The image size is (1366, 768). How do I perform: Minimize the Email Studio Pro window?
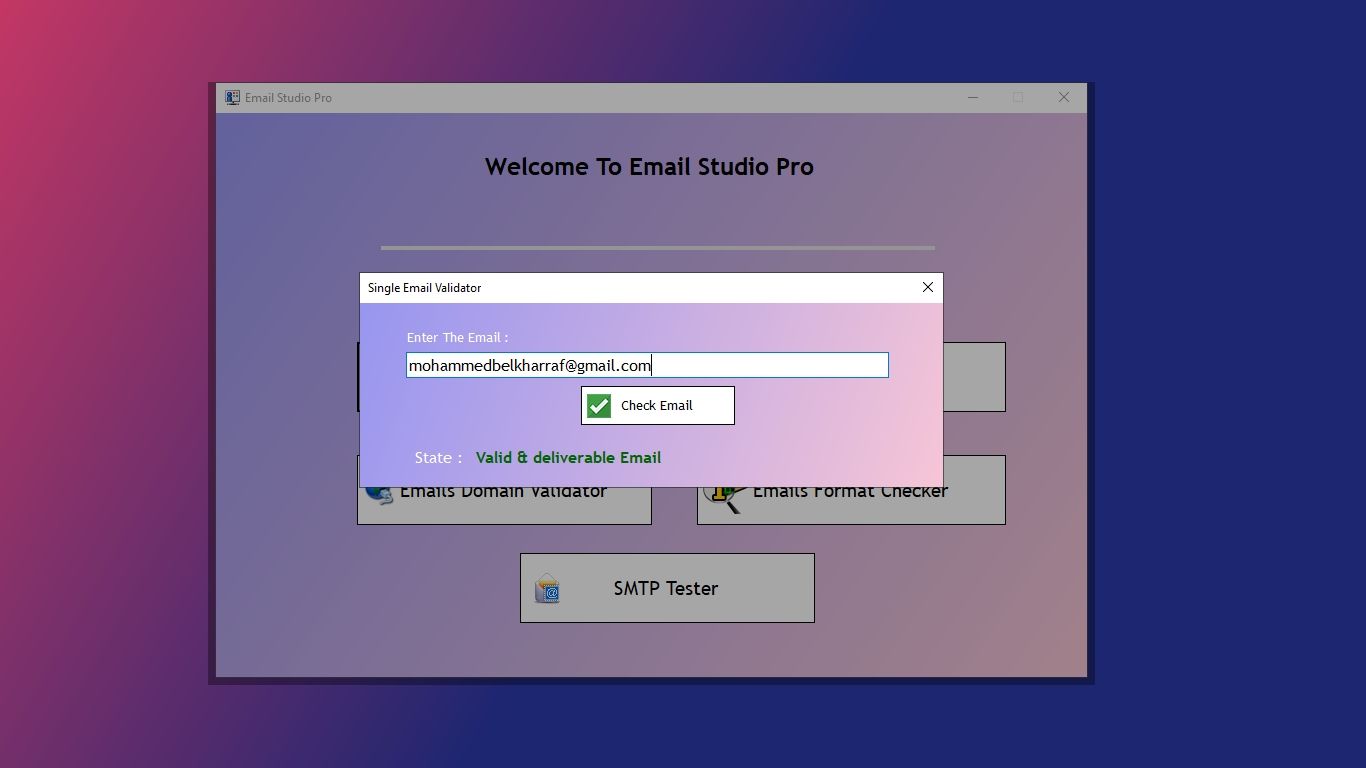[x=973, y=97]
